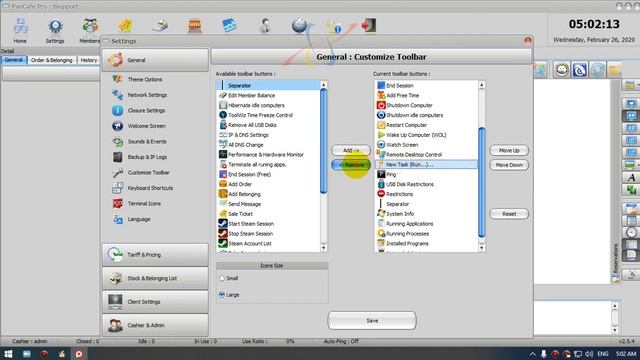Select Restrictions in current toolbar buttons

coord(427,194)
